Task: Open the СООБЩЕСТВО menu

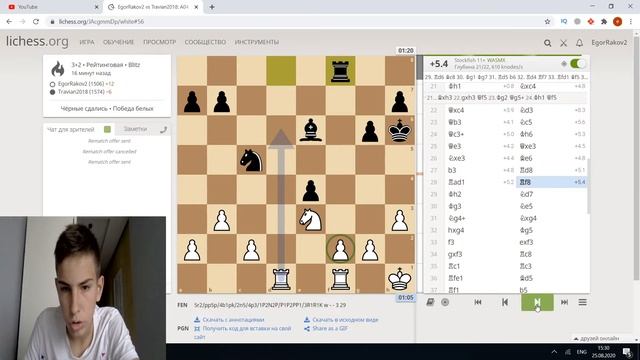Action: tap(205, 42)
